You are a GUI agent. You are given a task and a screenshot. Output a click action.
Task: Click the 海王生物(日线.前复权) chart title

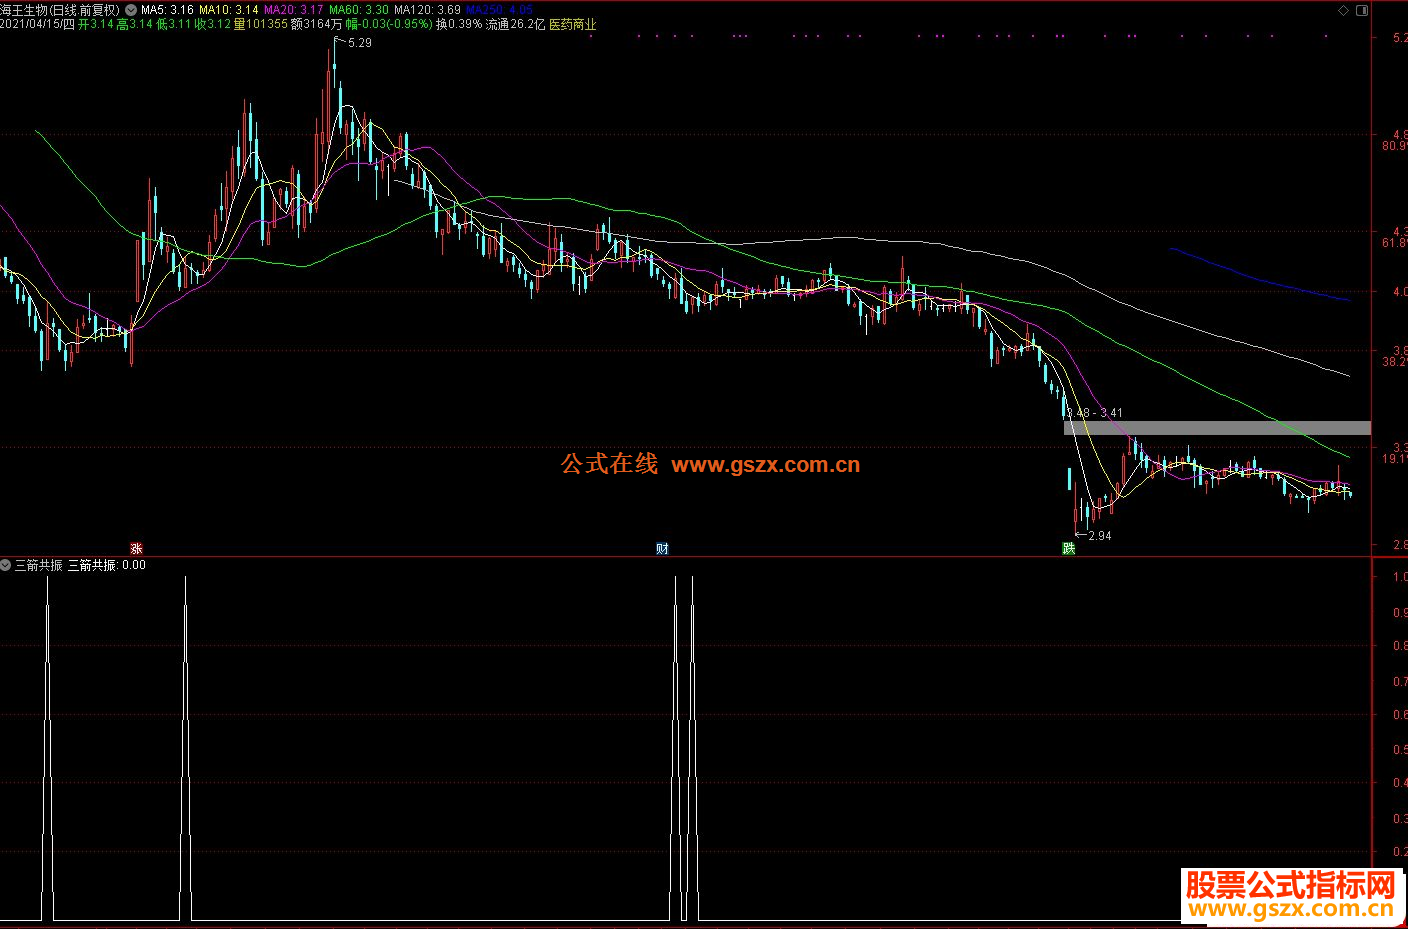[60, 10]
